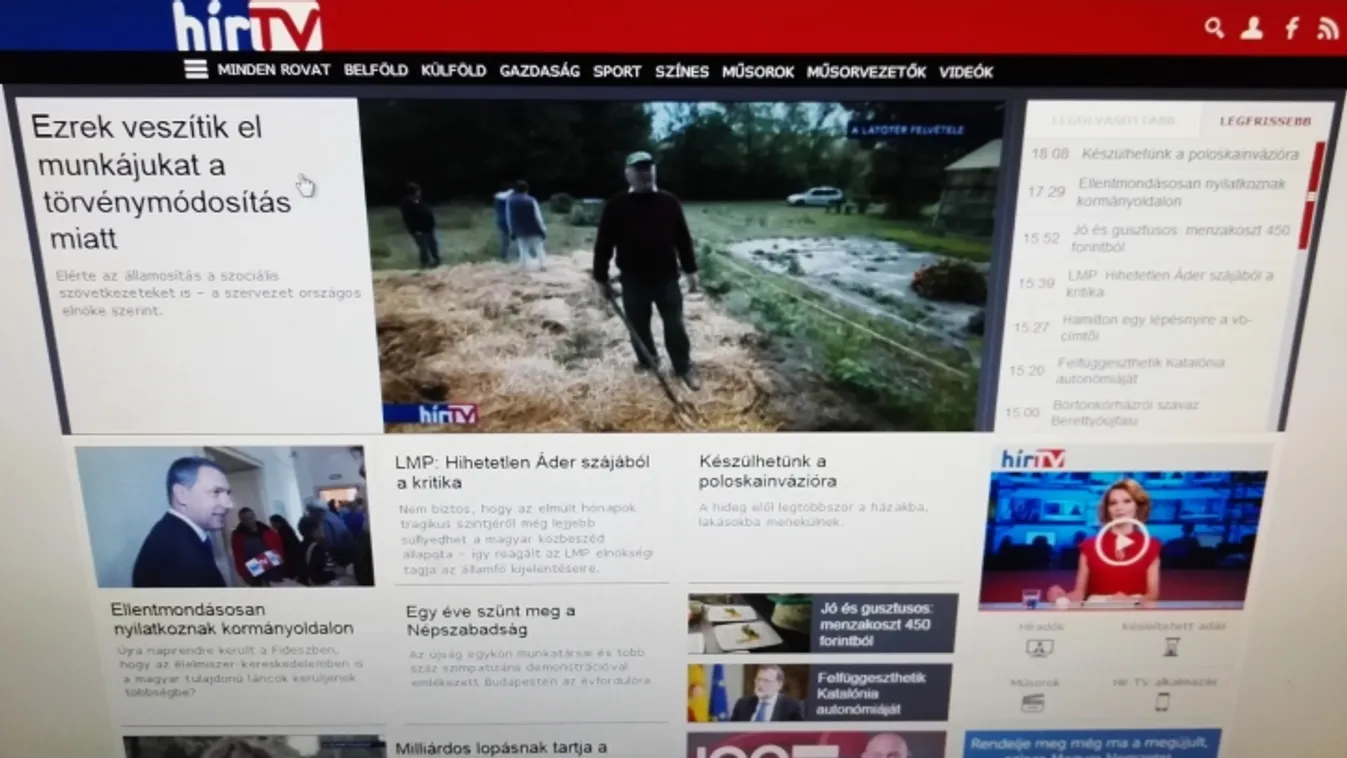The width and height of the screenshot is (1347, 758).
Task: Open search via the magnifier icon
Action: 1214,28
